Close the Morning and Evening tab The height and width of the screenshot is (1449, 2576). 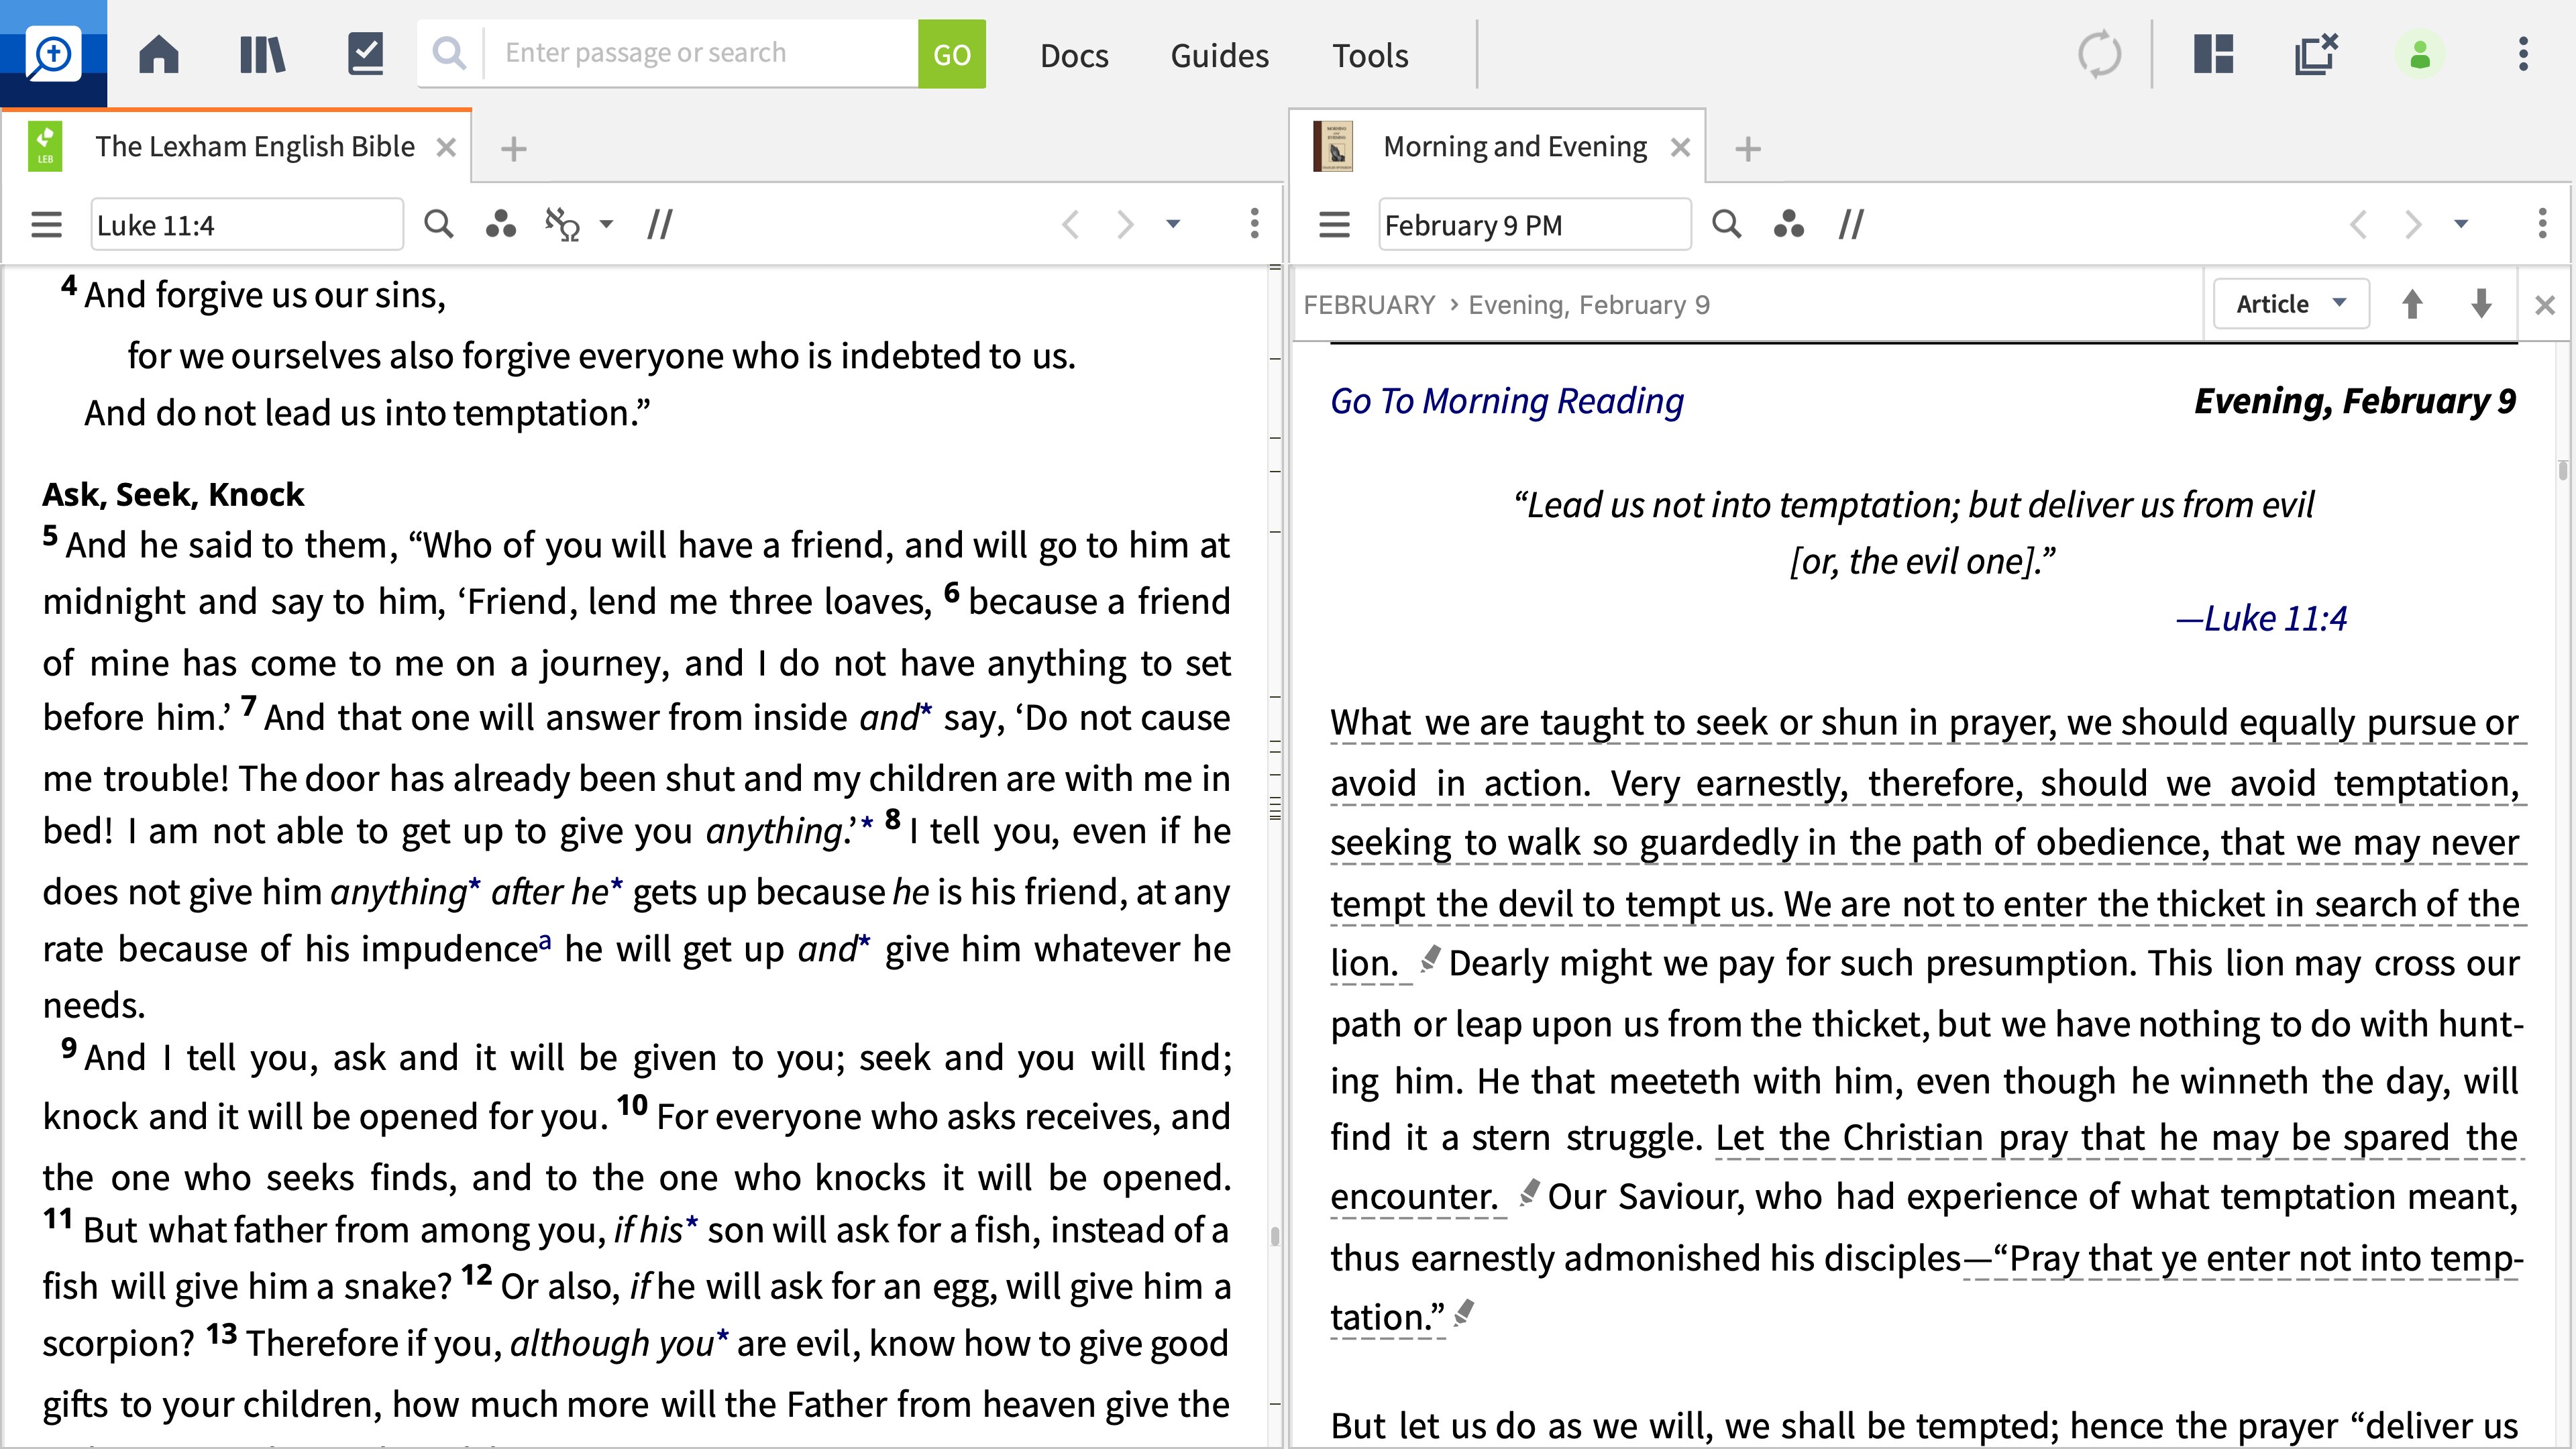(x=1680, y=148)
